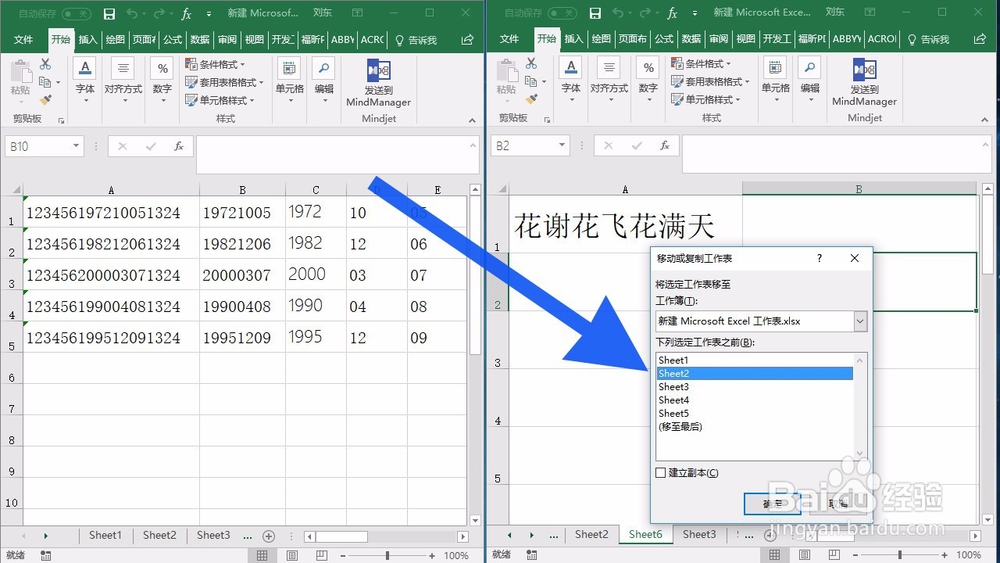
Task: Open 编辑 editing group in left window
Action: [x=324, y=80]
